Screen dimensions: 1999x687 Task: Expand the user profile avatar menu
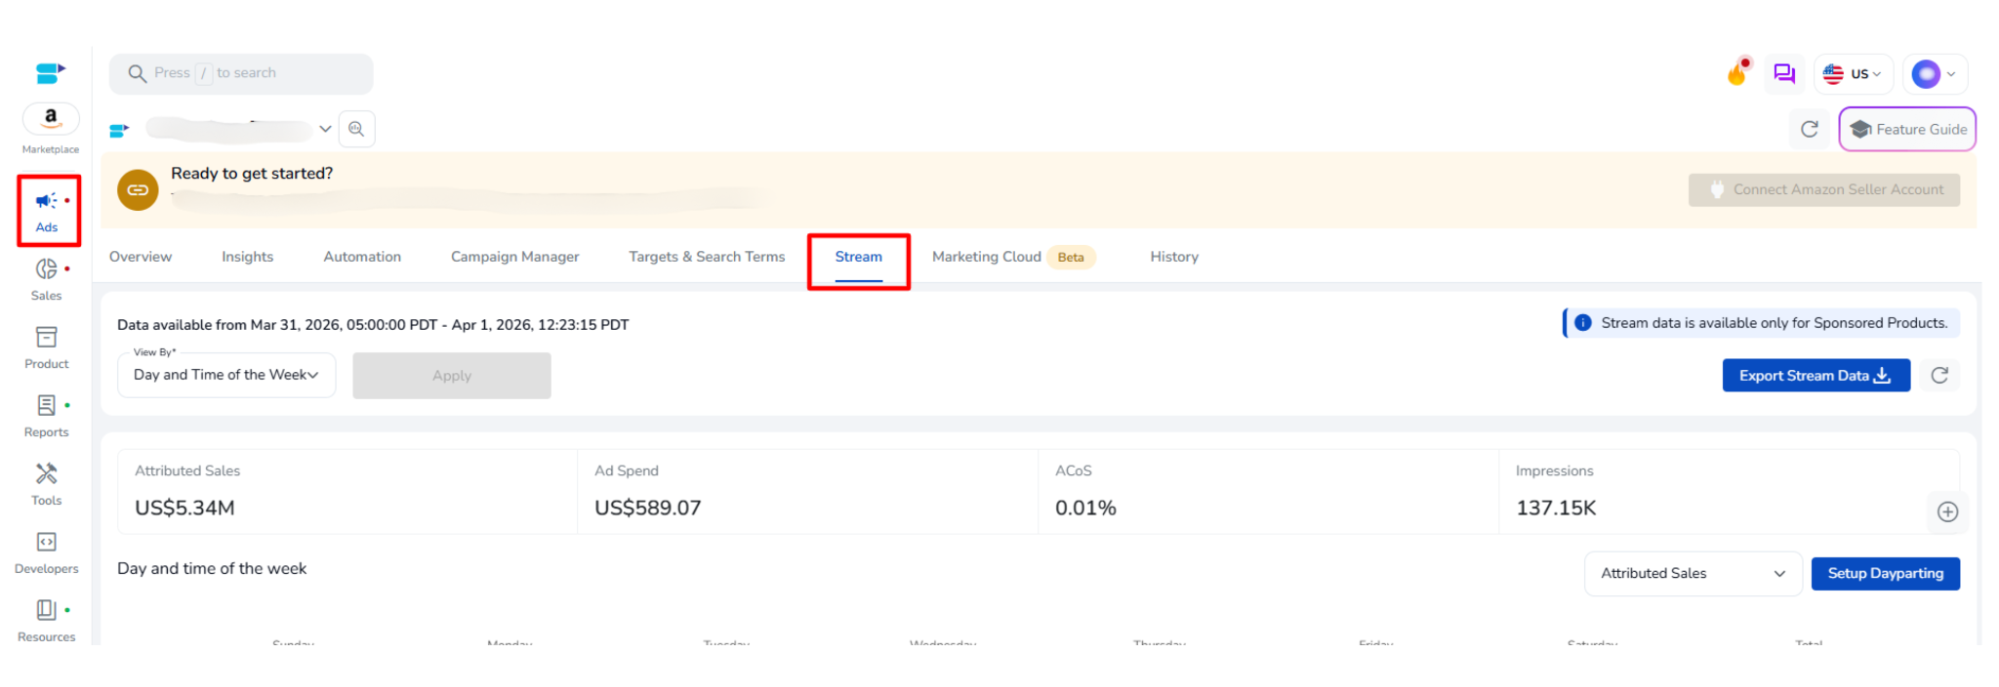1934,73
